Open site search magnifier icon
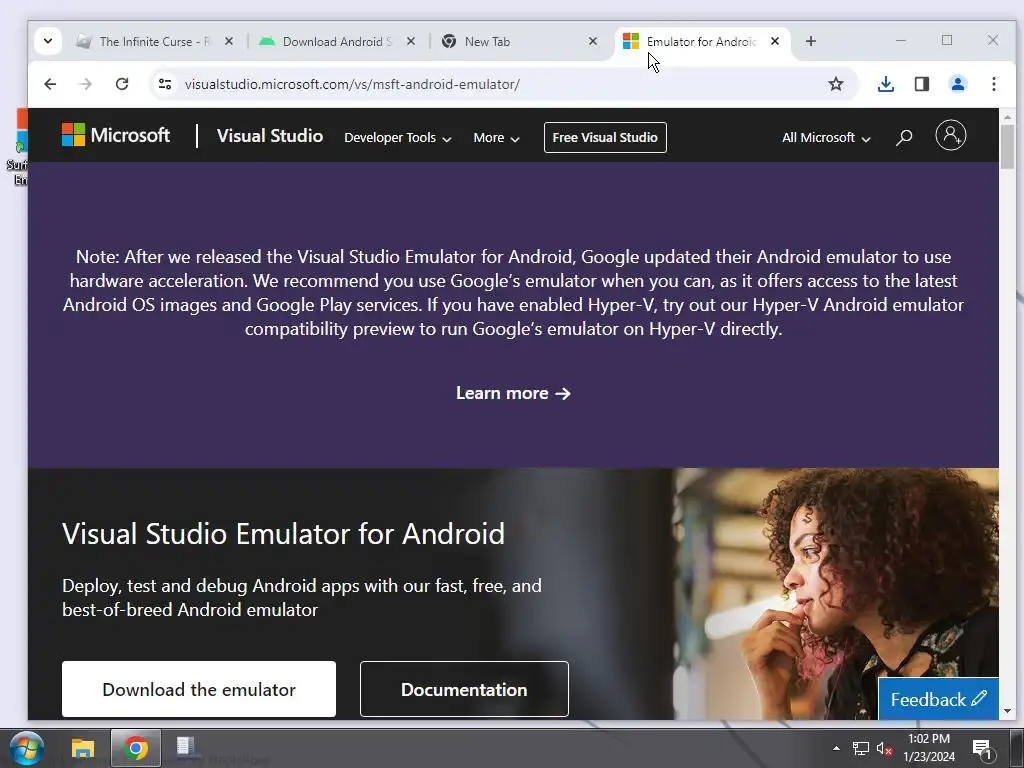 [904, 137]
